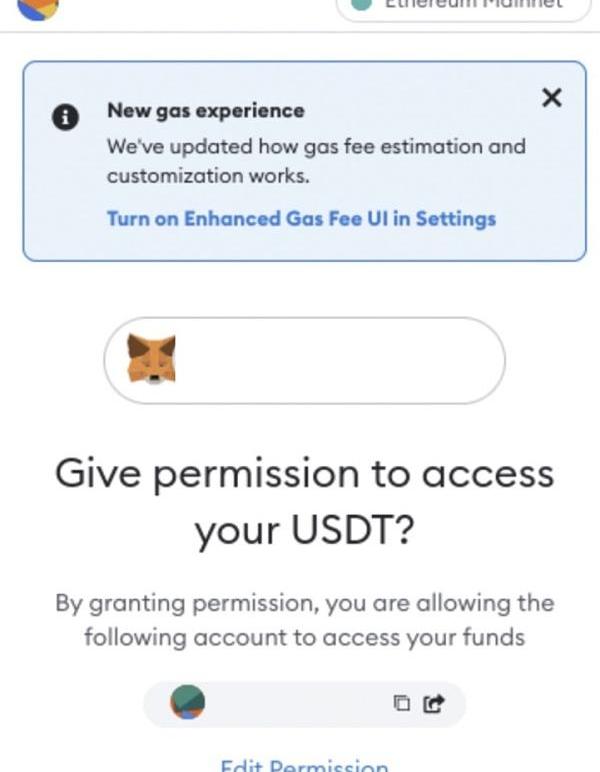The image size is (600, 772).
Task: Open address in block explorer via arrow icon
Action: click(x=434, y=703)
